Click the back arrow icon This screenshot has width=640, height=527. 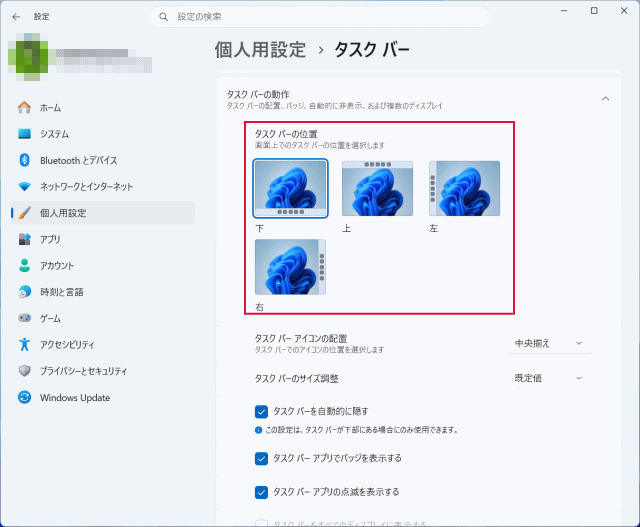pyautogui.click(x=16, y=17)
